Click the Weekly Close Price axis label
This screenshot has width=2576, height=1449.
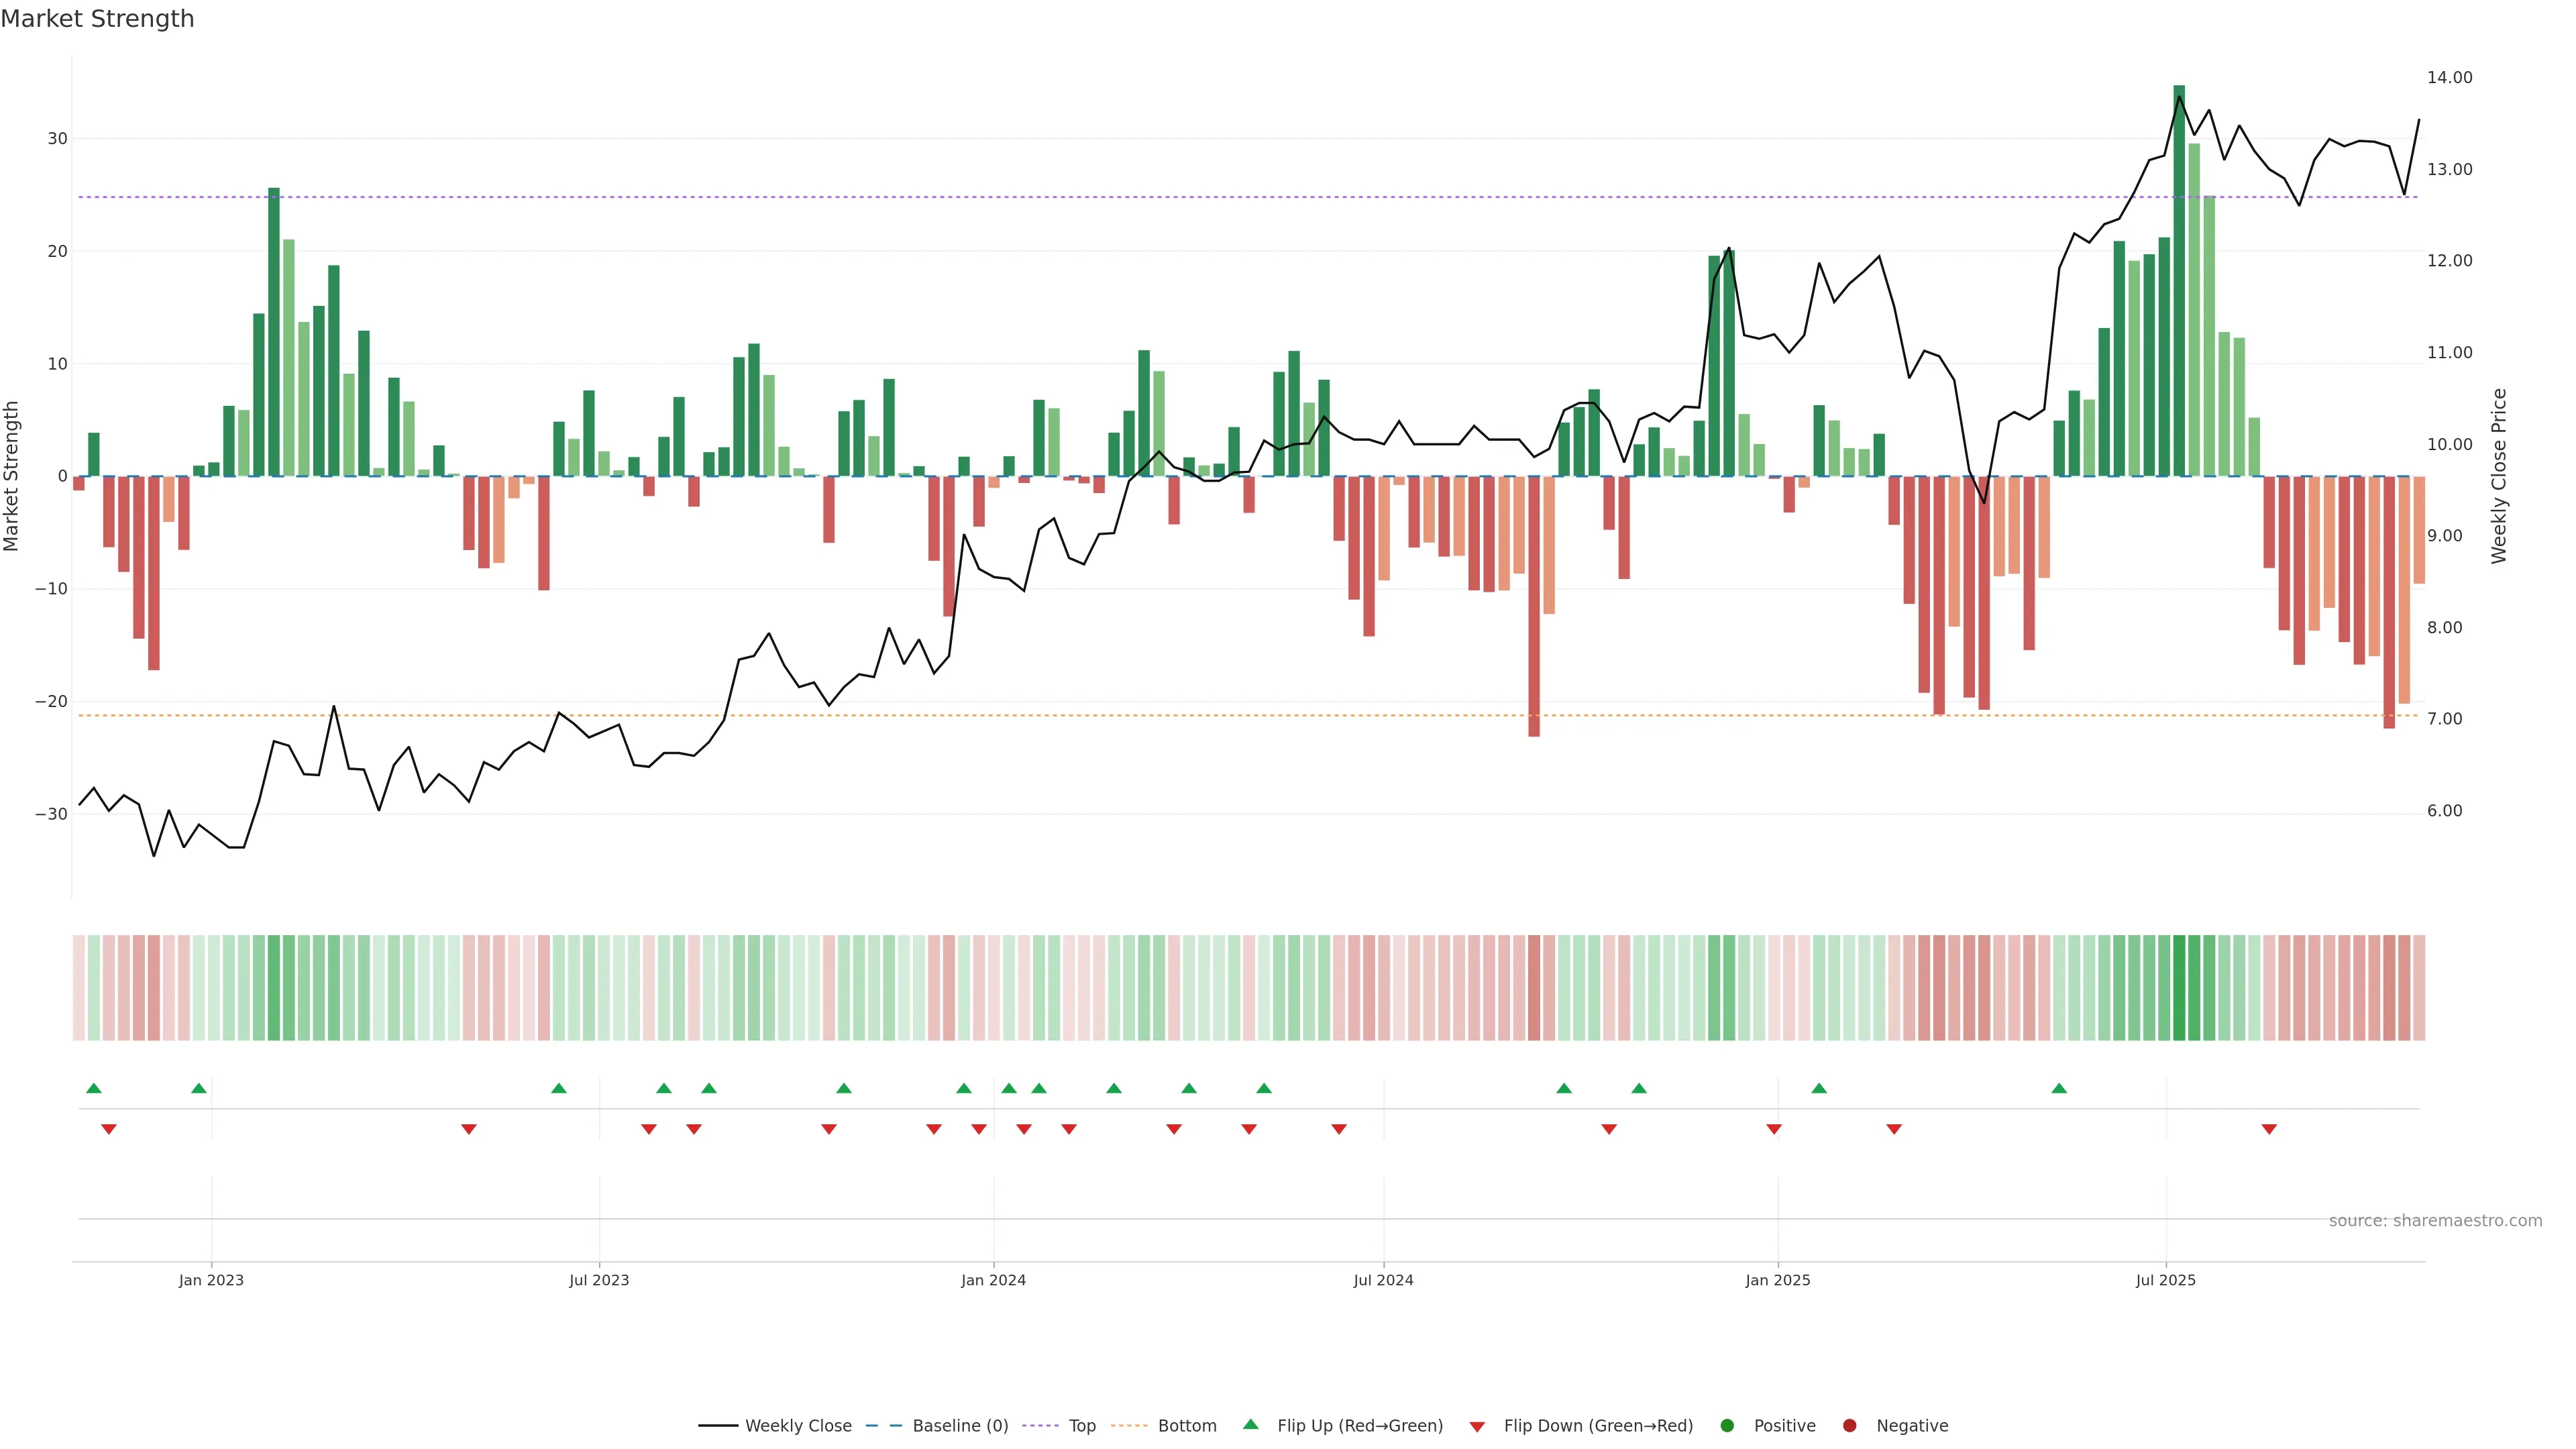(2499, 476)
